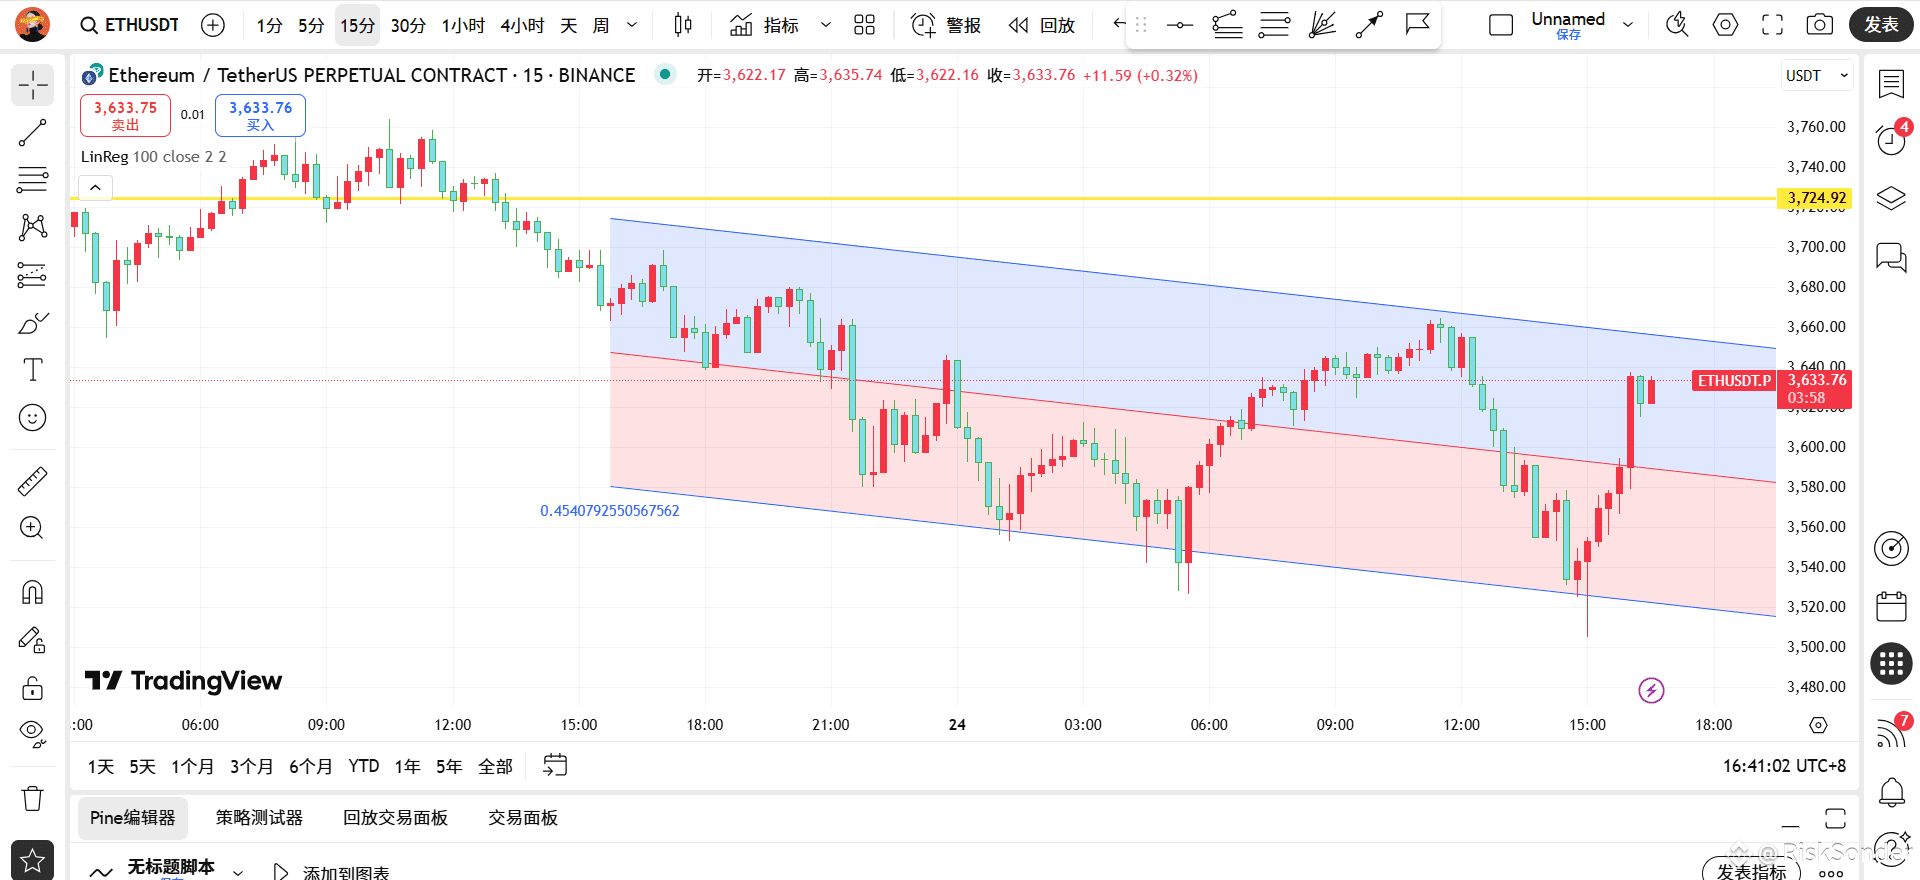
Task: Enter fullscreen mode
Action: (x=1772, y=25)
